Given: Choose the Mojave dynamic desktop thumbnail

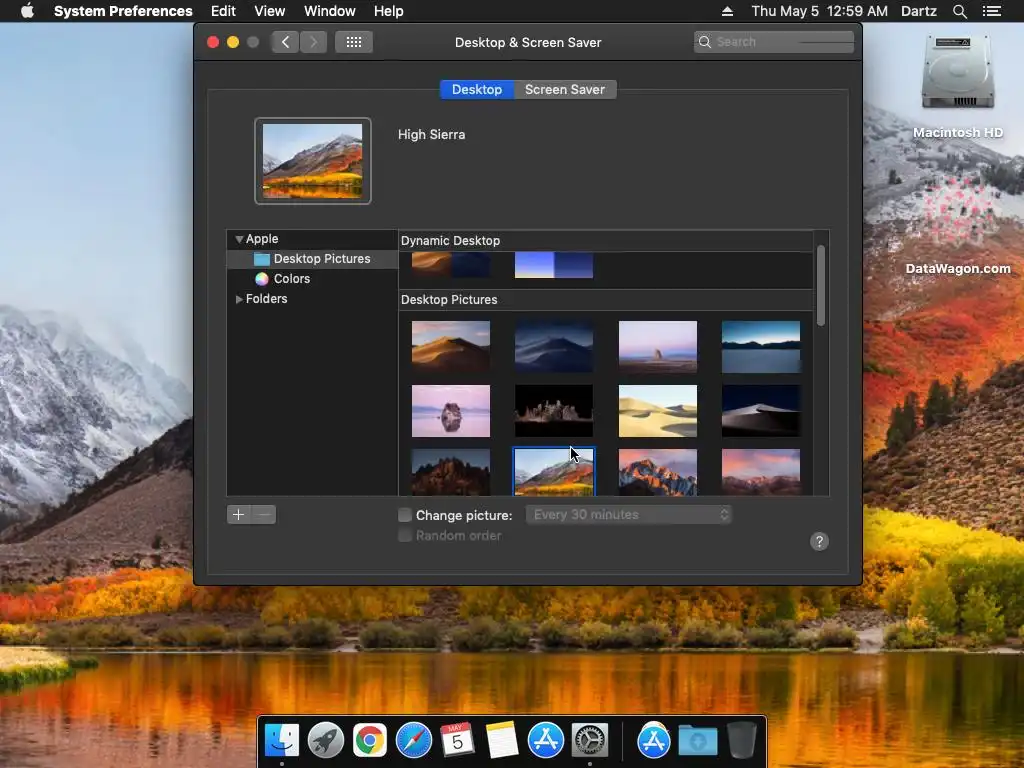Looking at the screenshot, I should point(451,265).
